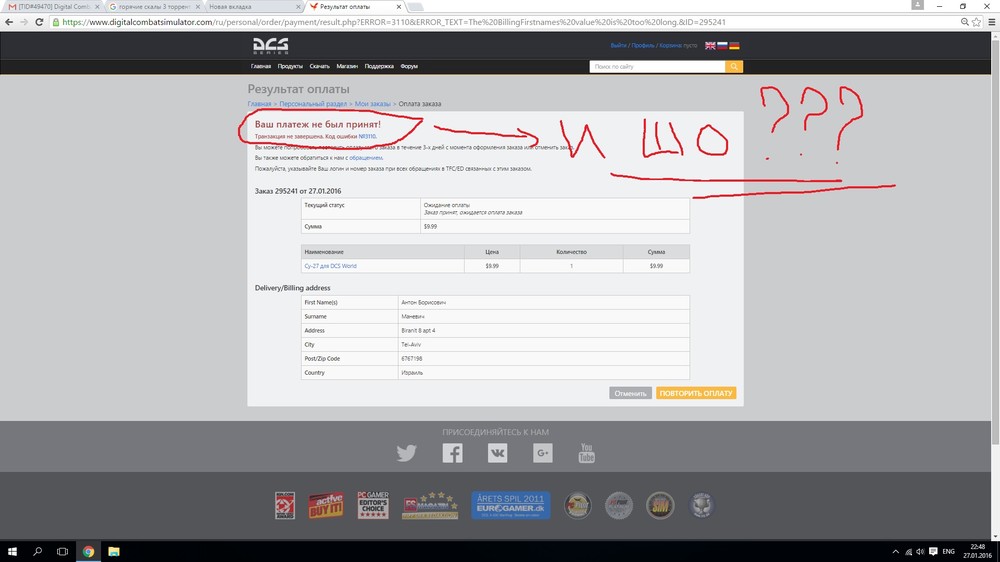This screenshot has height=562, width=1000.
Task: Open the Facebook social link
Action: click(x=452, y=453)
